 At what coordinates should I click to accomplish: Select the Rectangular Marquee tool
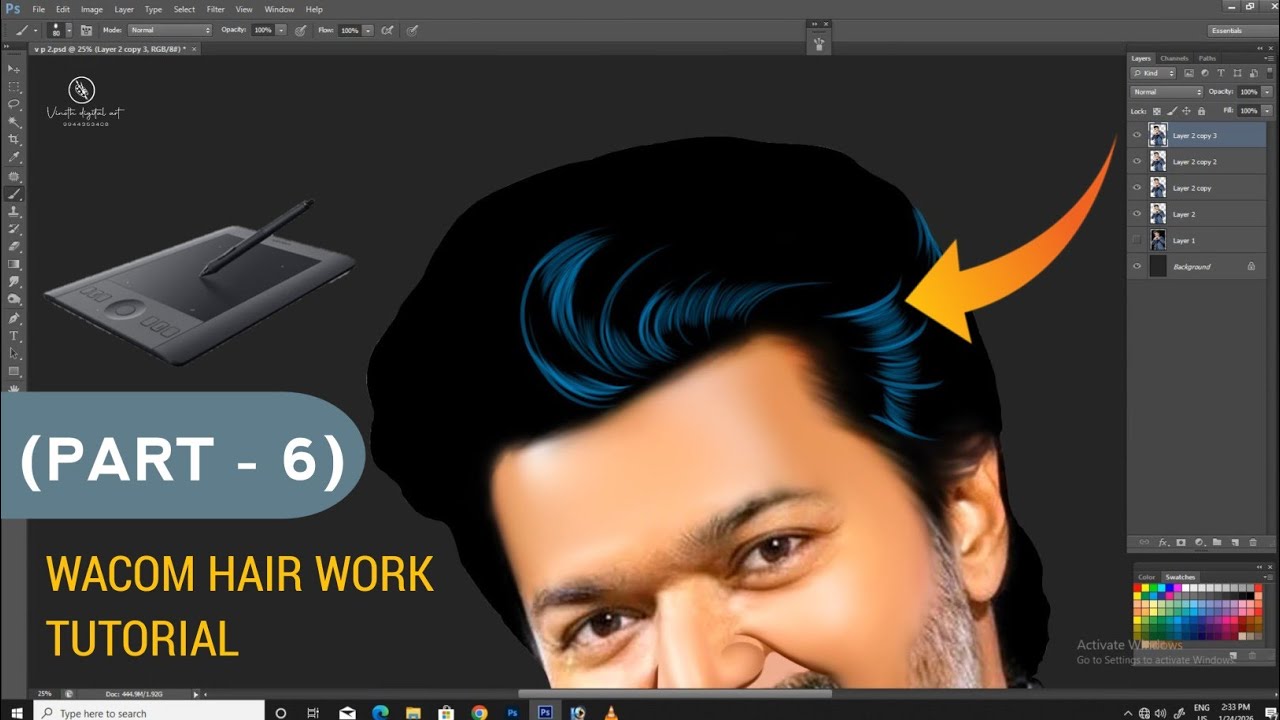[x=14, y=86]
